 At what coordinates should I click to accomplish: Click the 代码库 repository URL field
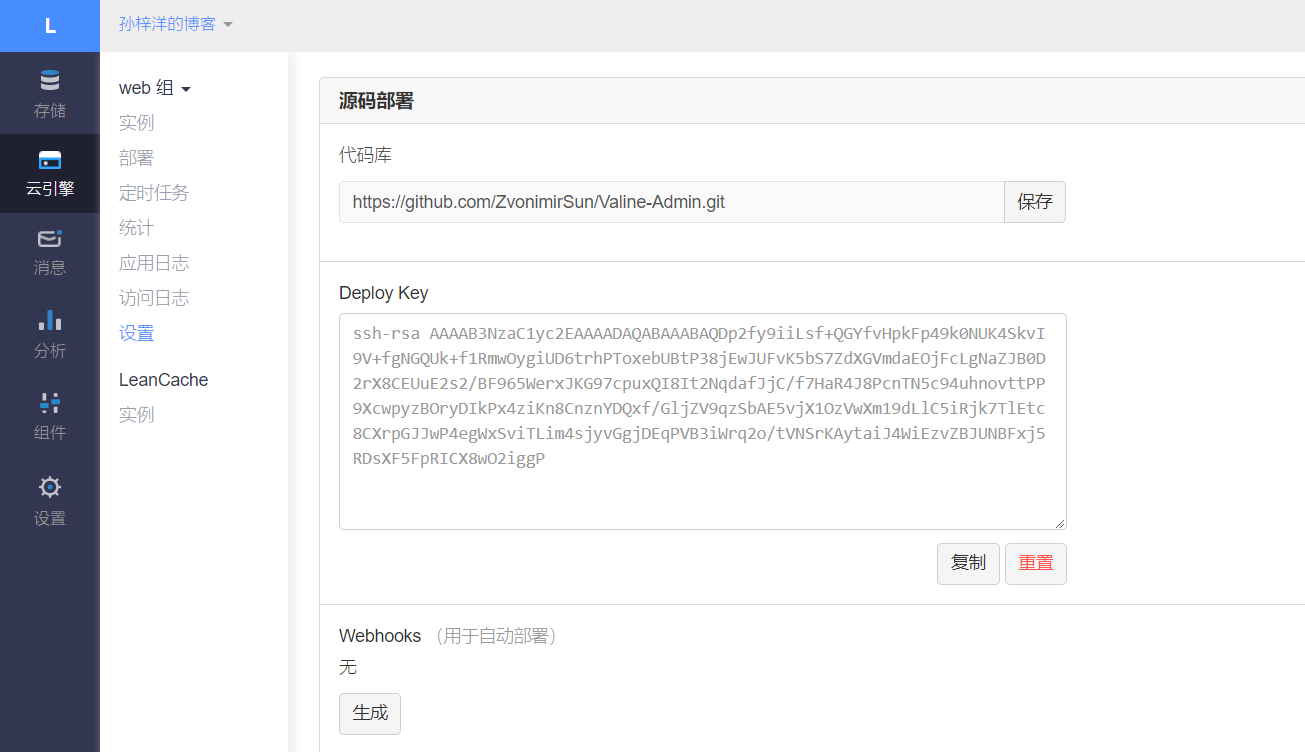coord(670,202)
